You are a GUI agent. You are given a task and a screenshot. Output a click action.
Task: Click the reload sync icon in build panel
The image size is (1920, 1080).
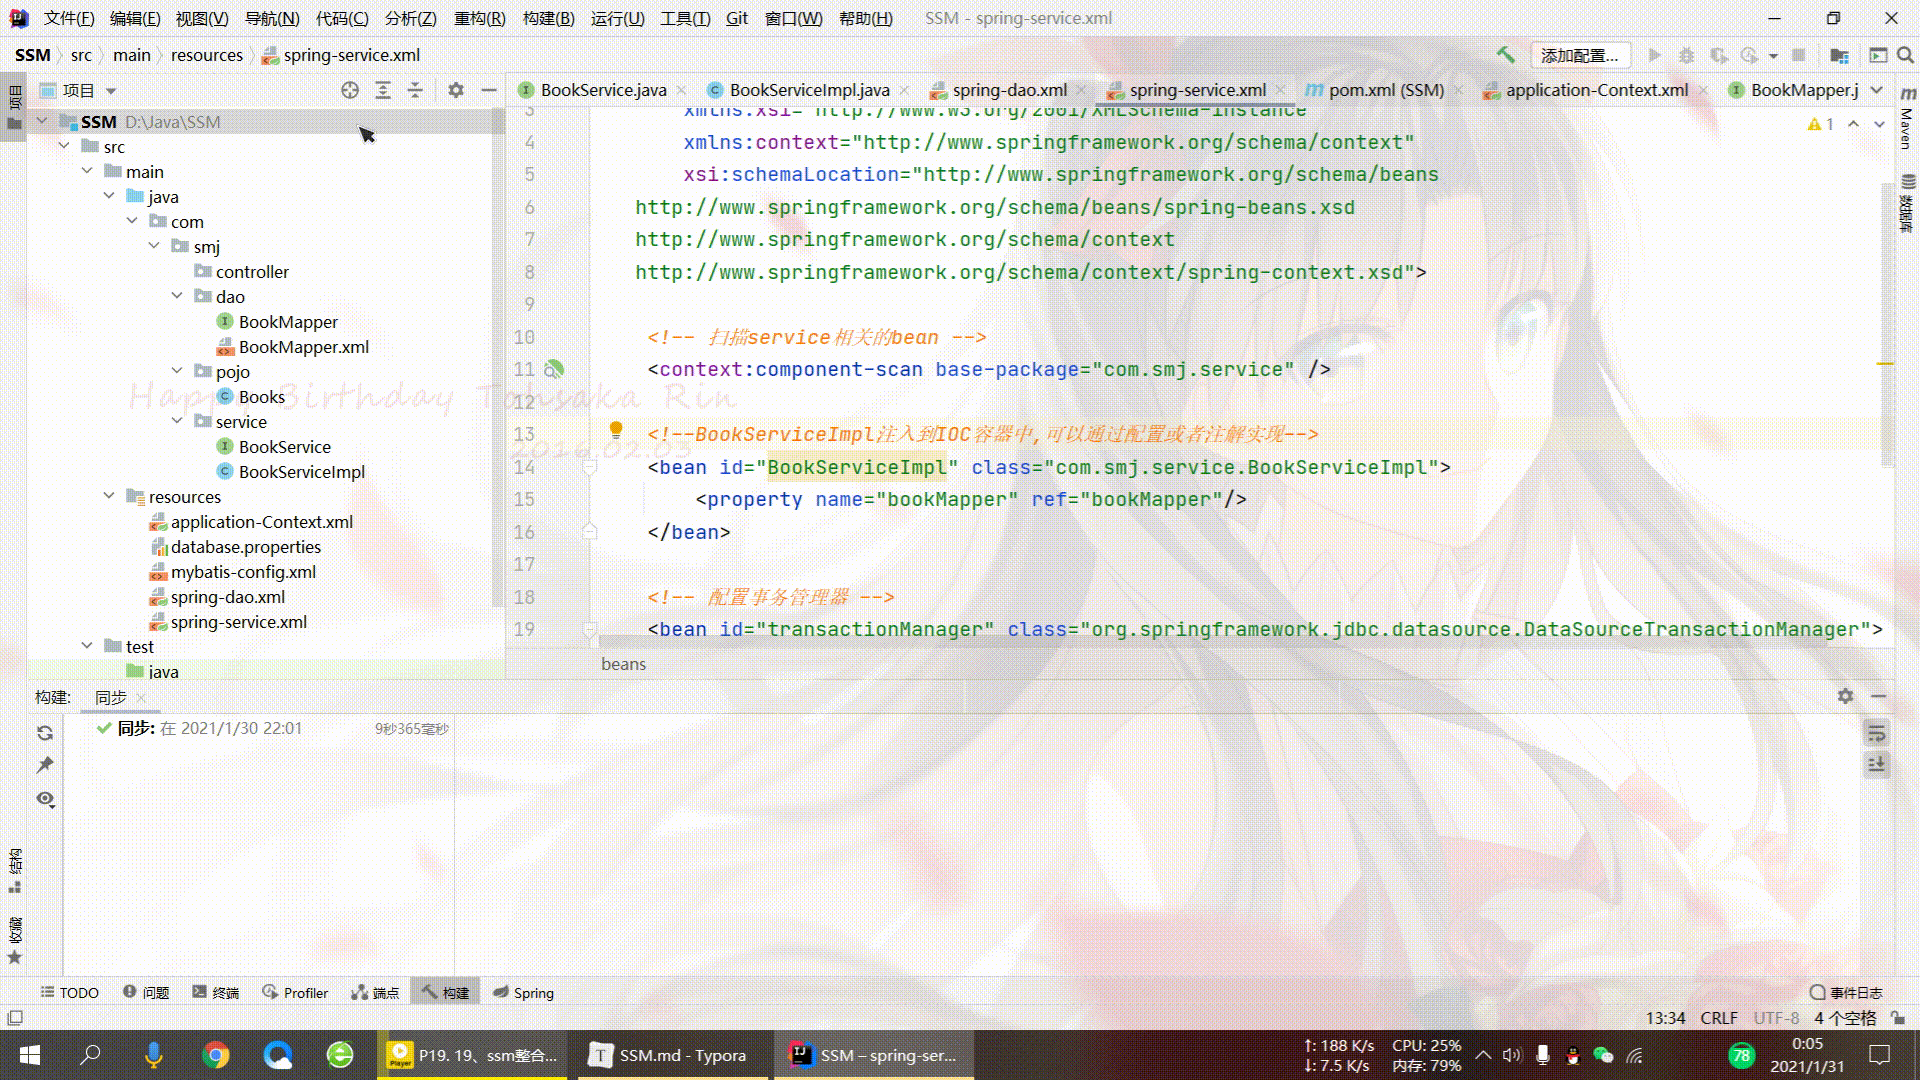point(45,733)
